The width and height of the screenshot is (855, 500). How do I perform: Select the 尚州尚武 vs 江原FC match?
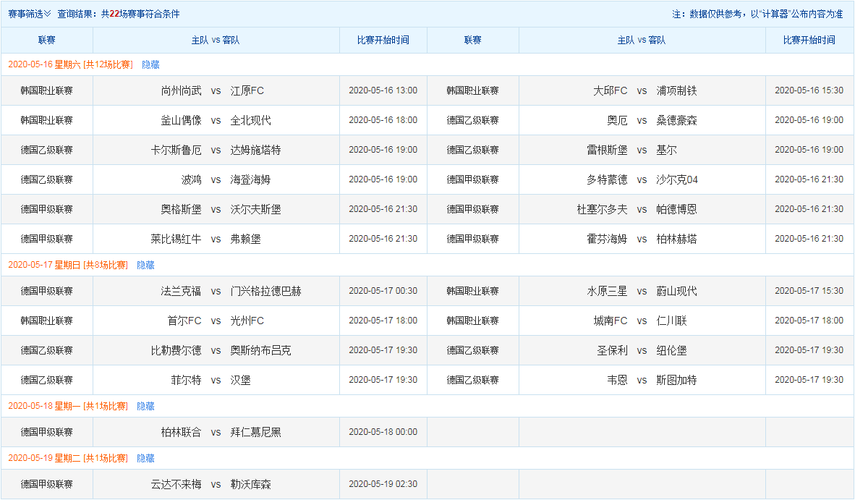pos(215,90)
